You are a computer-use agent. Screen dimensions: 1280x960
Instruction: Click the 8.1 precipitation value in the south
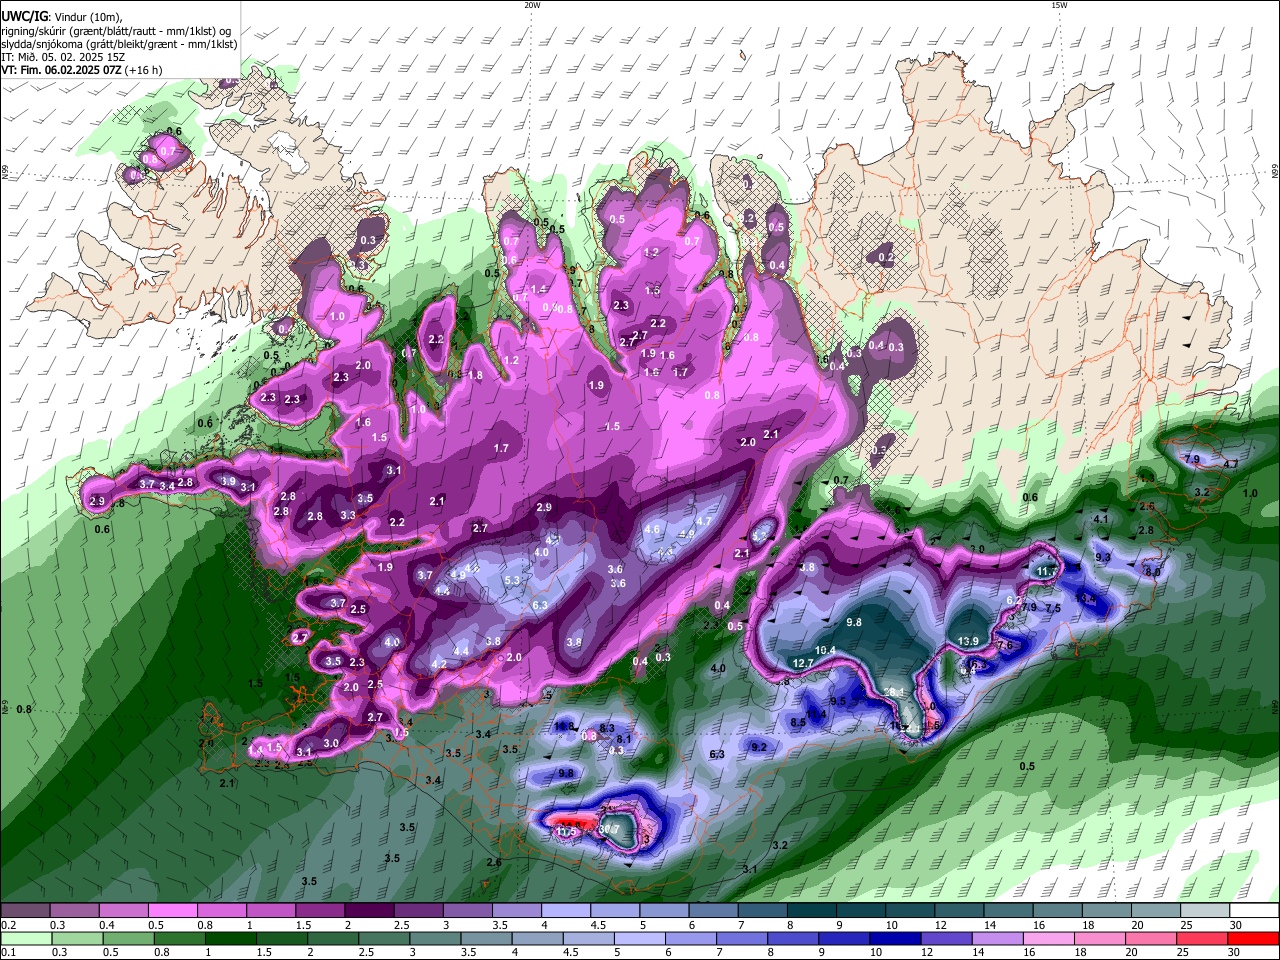pos(624,738)
